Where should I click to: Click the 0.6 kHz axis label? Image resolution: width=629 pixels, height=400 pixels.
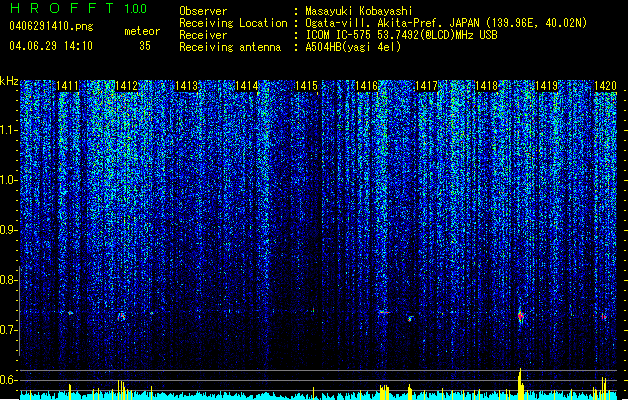click(x=8, y=380)
